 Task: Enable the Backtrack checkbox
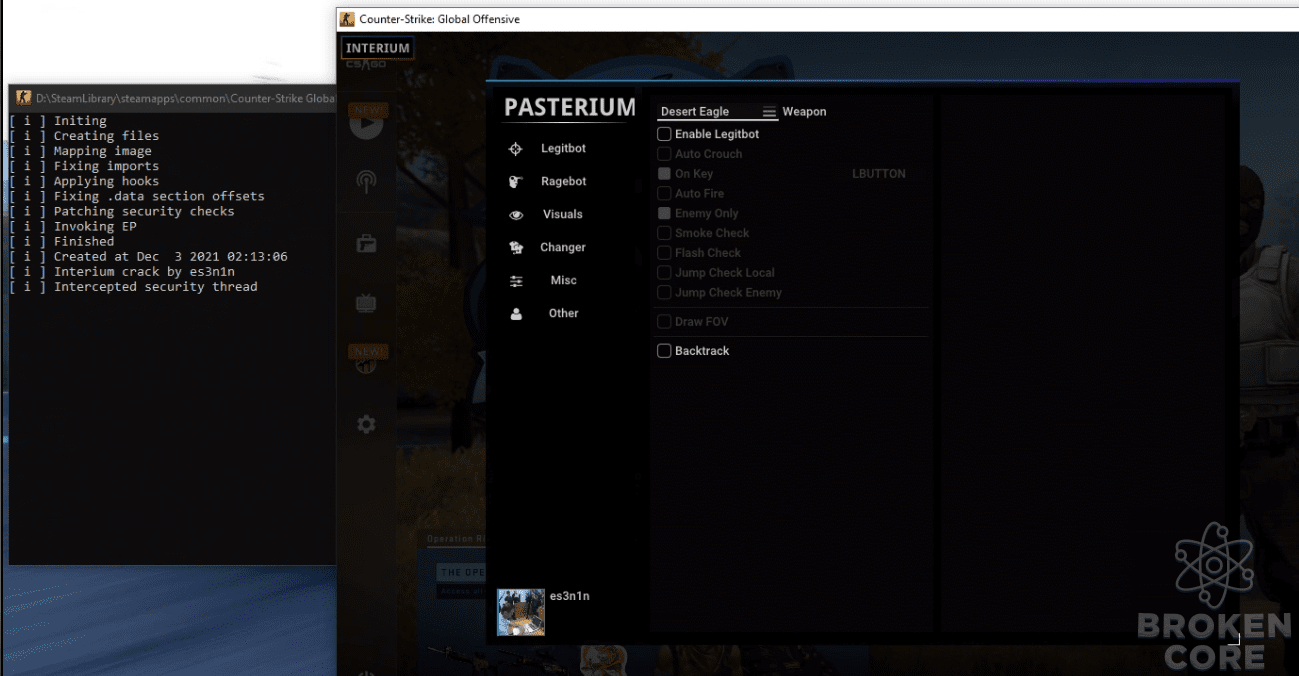(x=664, y=351)
